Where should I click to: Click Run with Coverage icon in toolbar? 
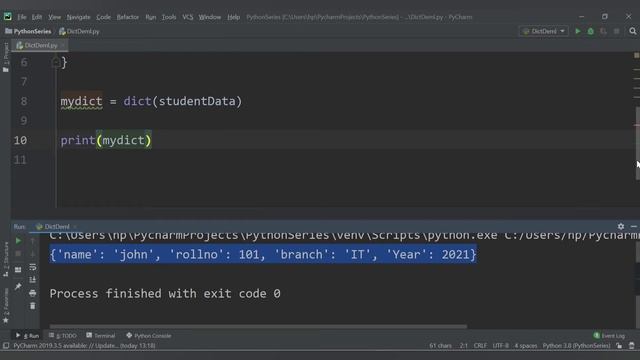[x=603, y=31]
